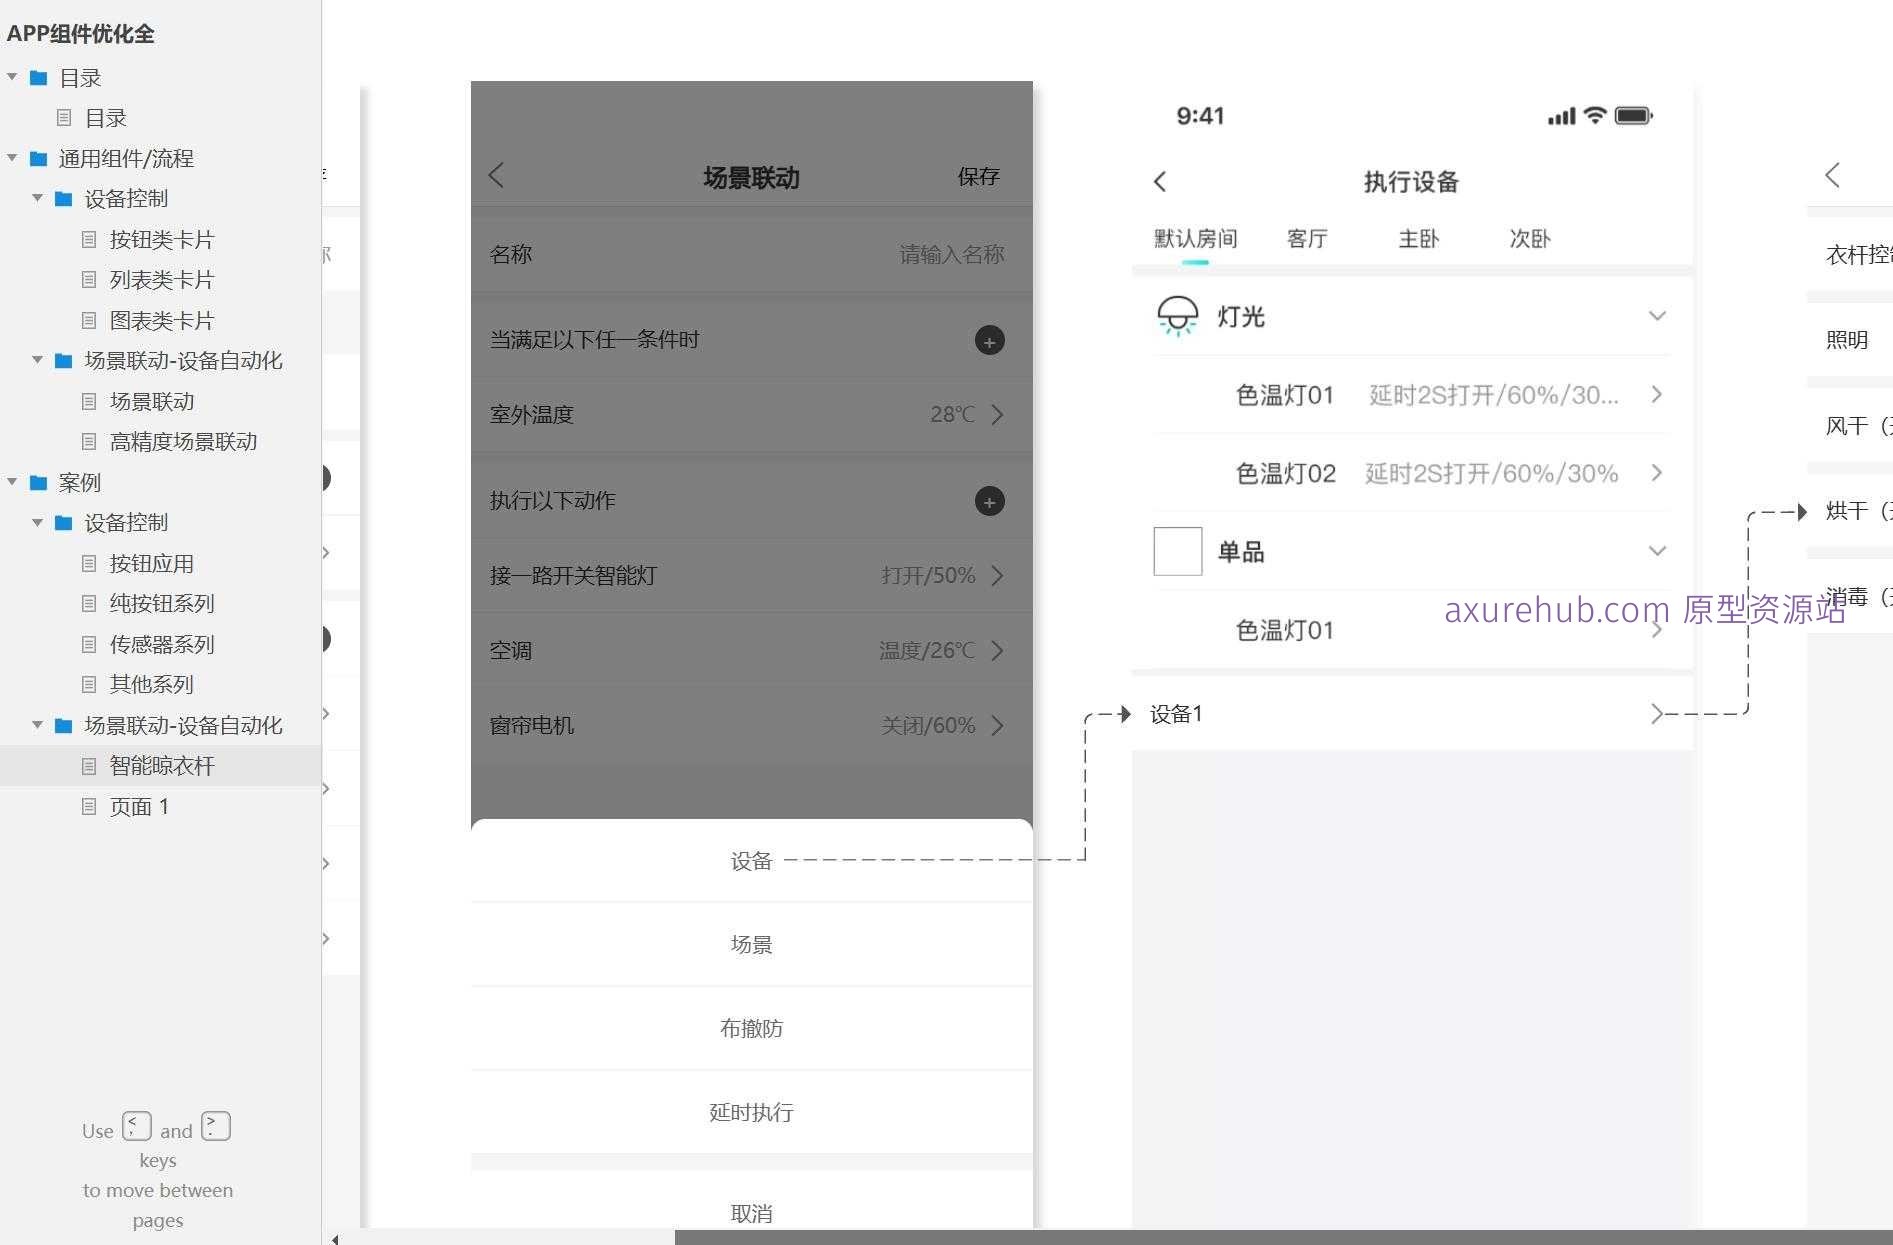The width and height of the screenshot is (1893, 1245).
Task: Collapse the 灯光 device group
Action: (x=1657, y=315)
